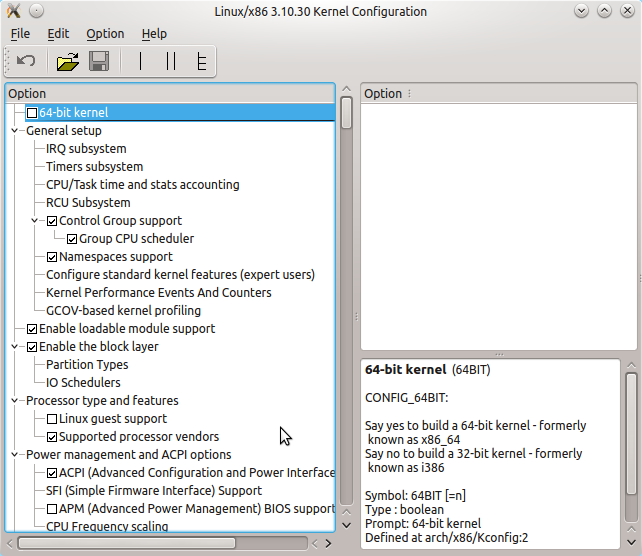Click the Back (undo arrow) toolbar icon
This screenshot has width=642, height=556.
[27, 62]
